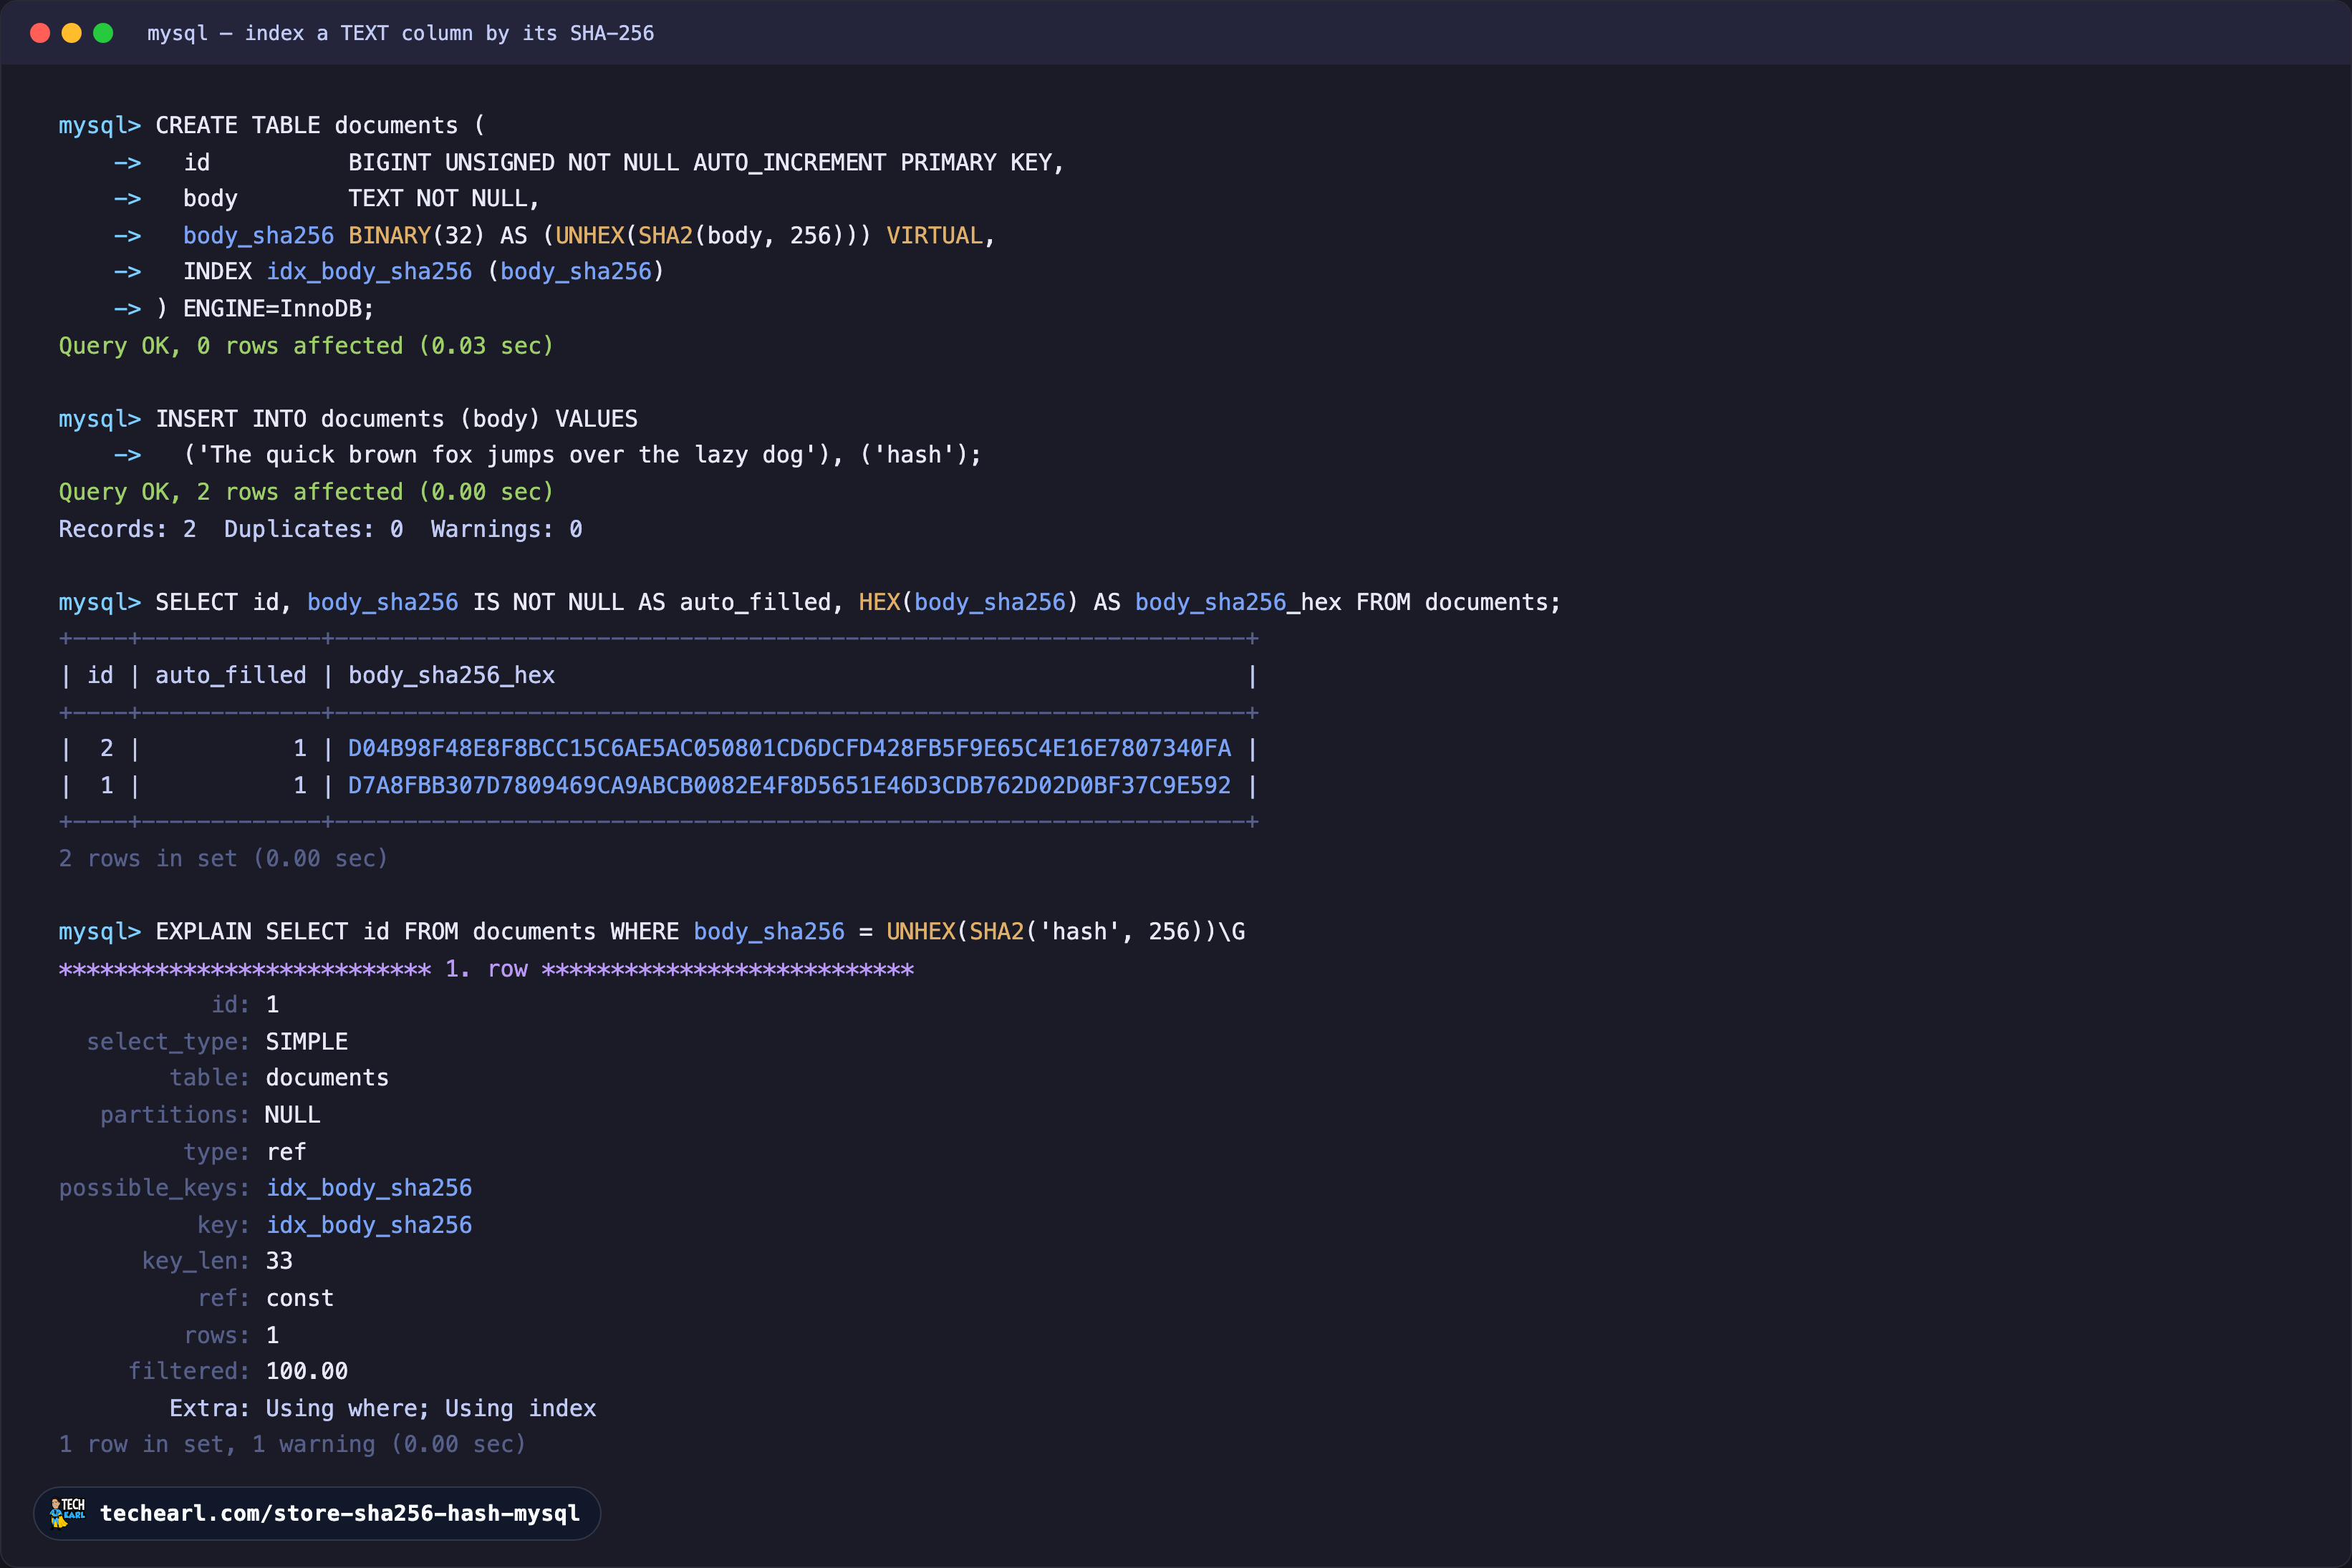Click the green maximize window button
The width and height of the screenshot is (2352, 1568).
point(103,33)
